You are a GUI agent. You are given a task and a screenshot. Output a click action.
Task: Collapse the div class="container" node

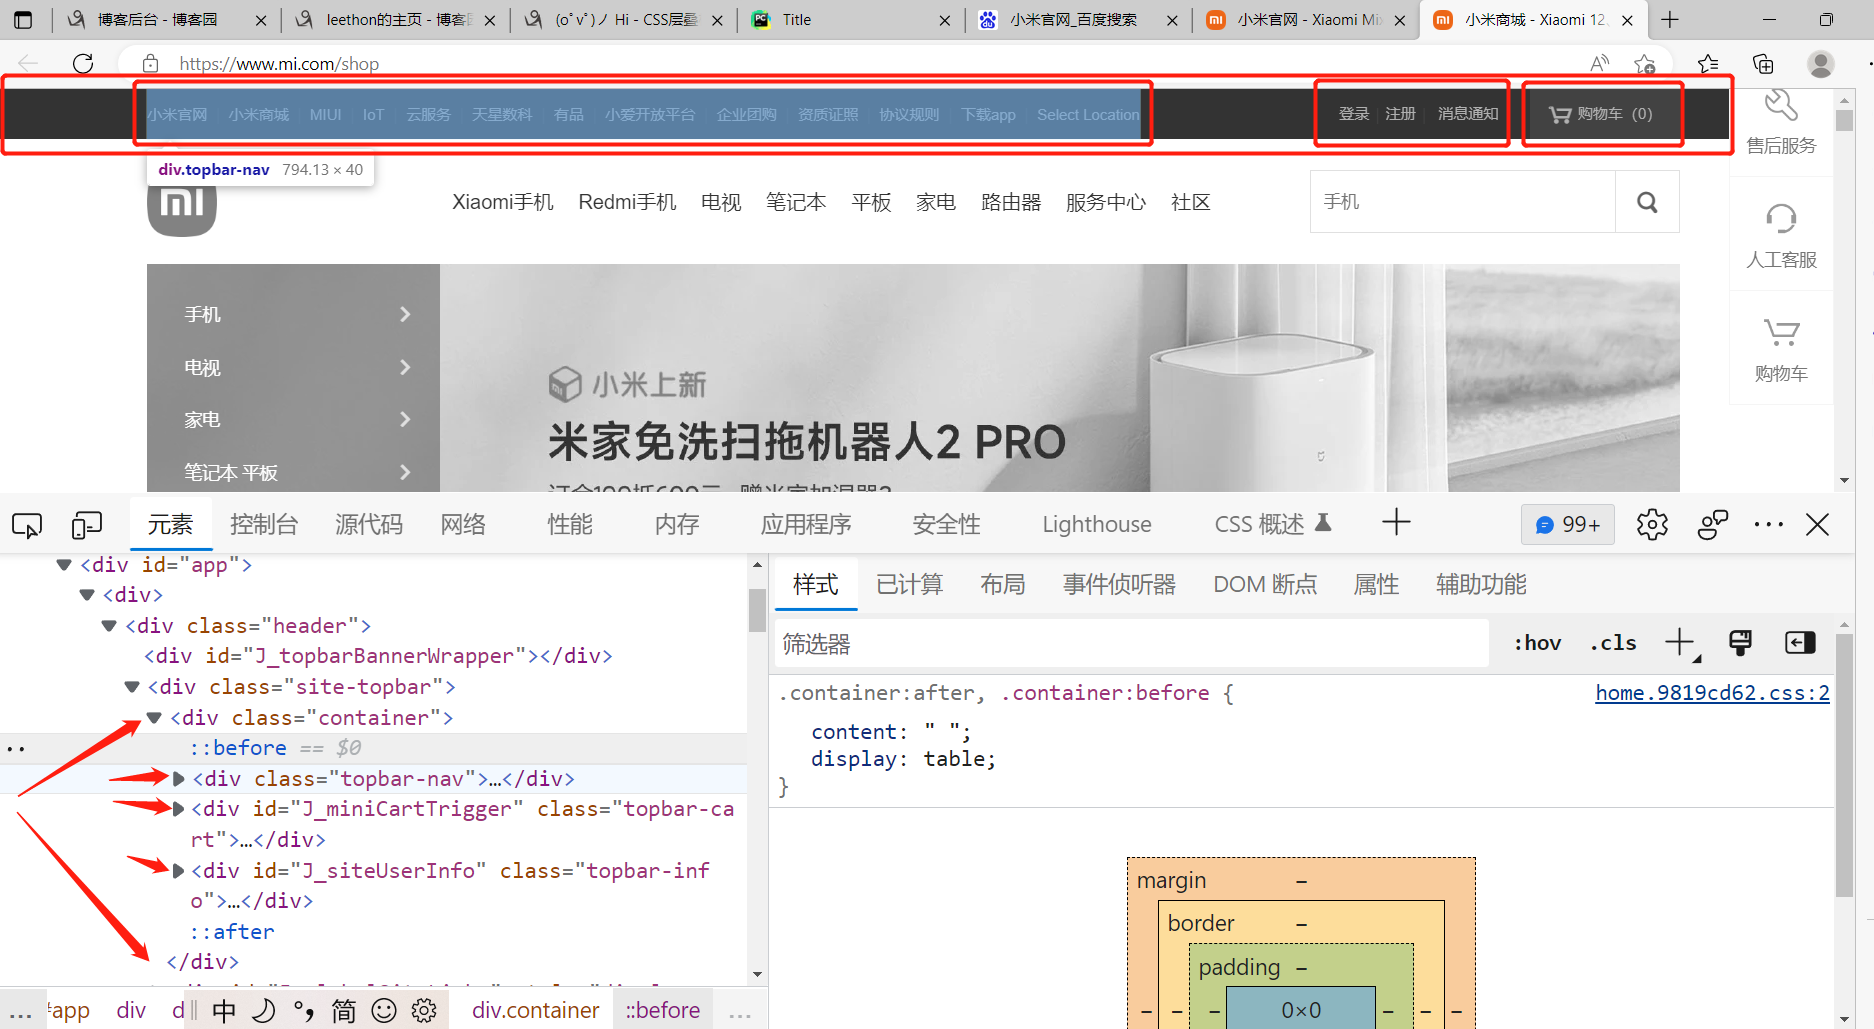(154, 718)
